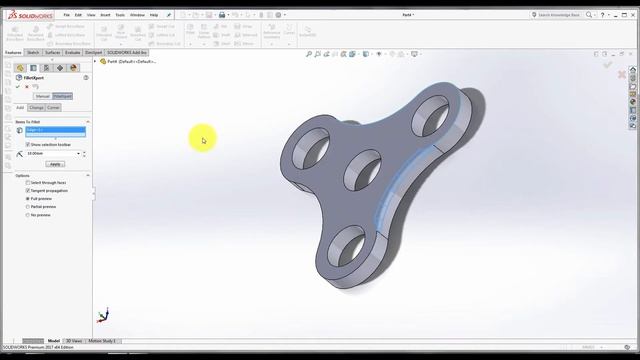Click the radius spinner arrows
Viewport: 640px width, 360px height.
click(84, 153)
